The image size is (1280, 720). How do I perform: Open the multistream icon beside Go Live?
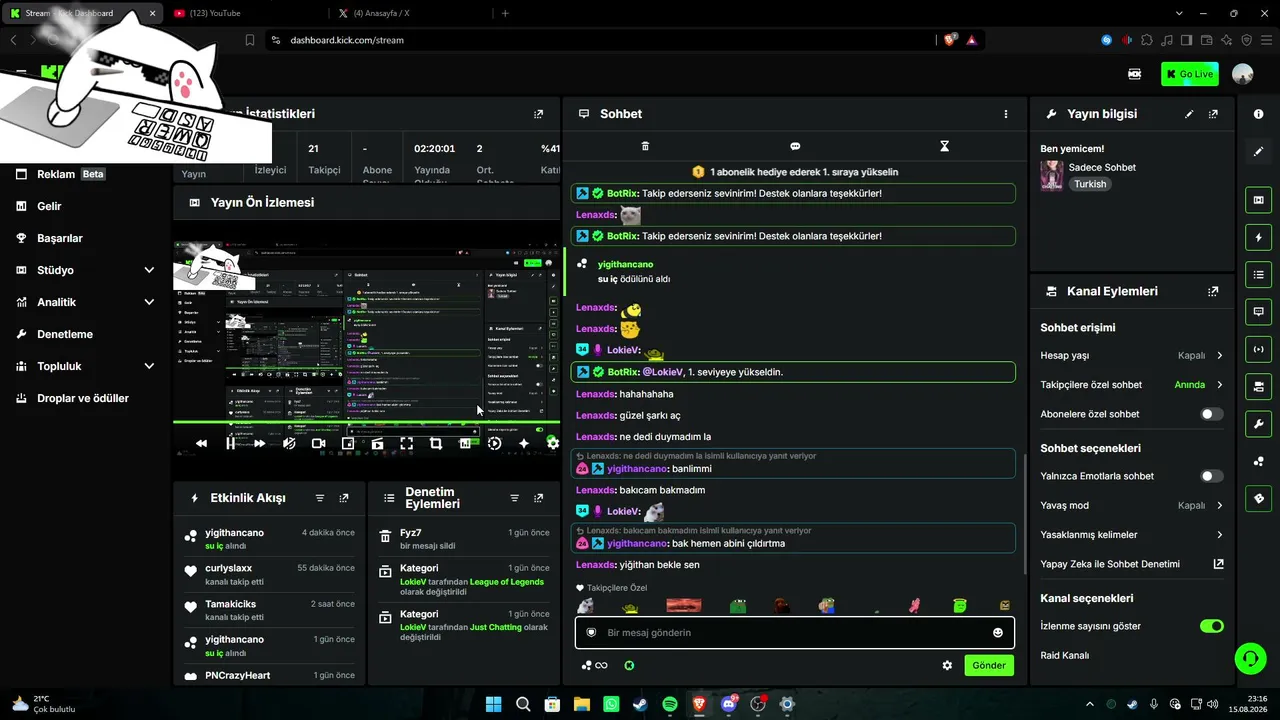tap(1135, 74)
